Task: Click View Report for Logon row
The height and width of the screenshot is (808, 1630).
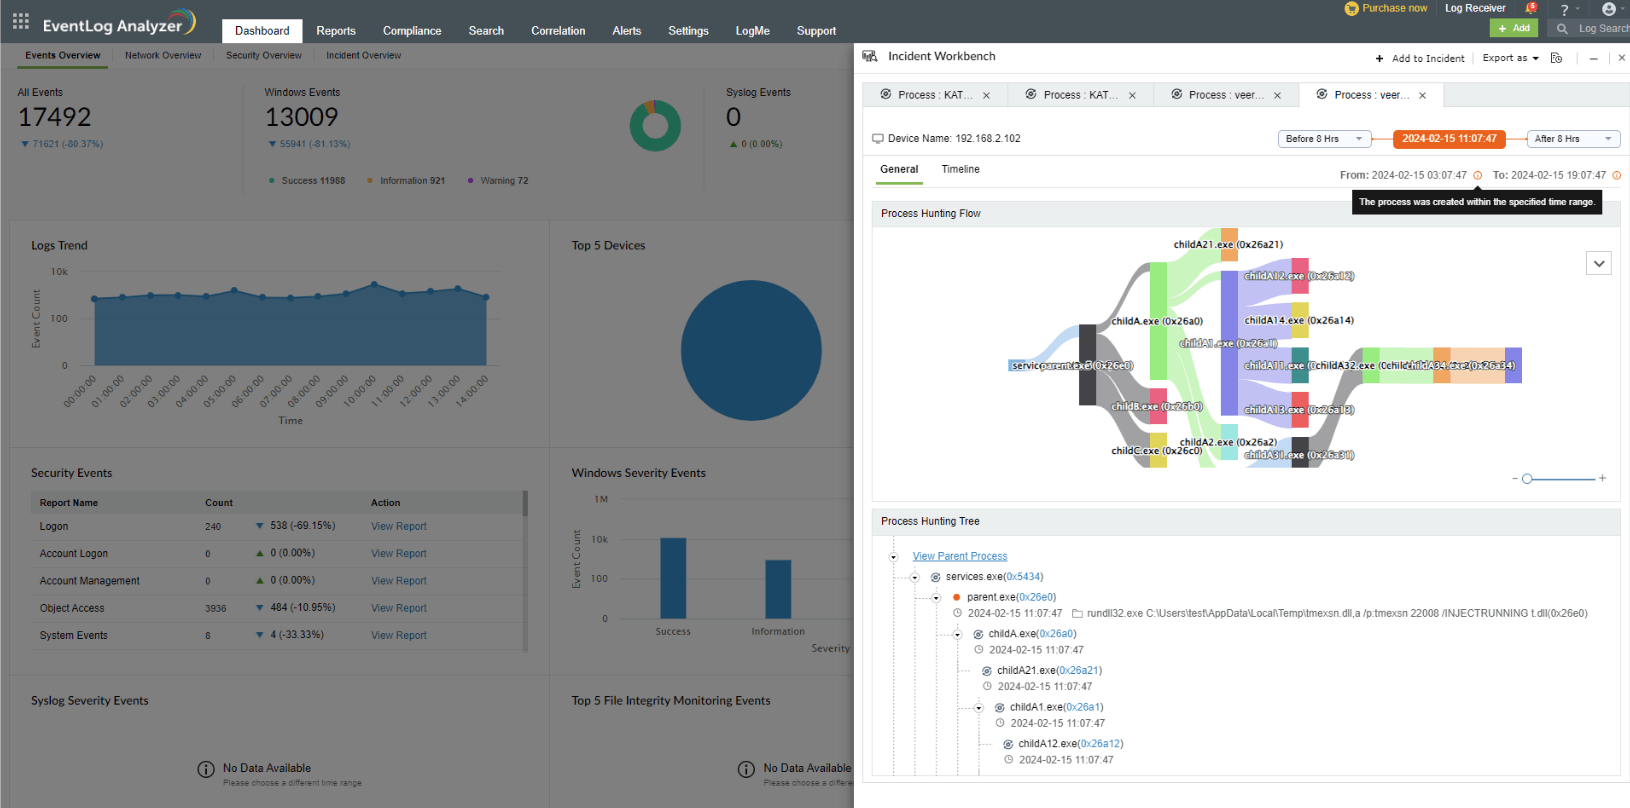Action: pyautogui.click(x=398, y=527)
